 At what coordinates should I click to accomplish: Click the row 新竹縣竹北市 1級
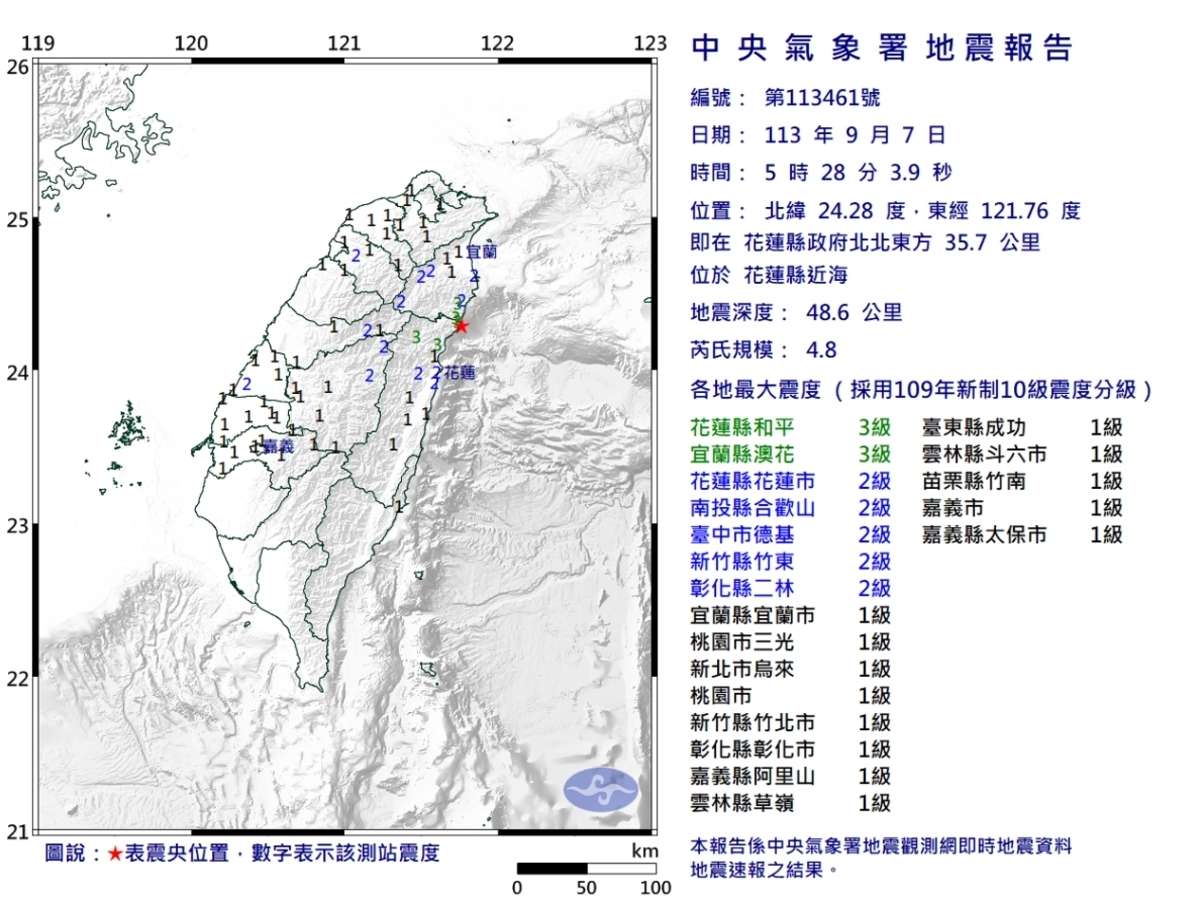pyautogui.click(x=791, y=722)
